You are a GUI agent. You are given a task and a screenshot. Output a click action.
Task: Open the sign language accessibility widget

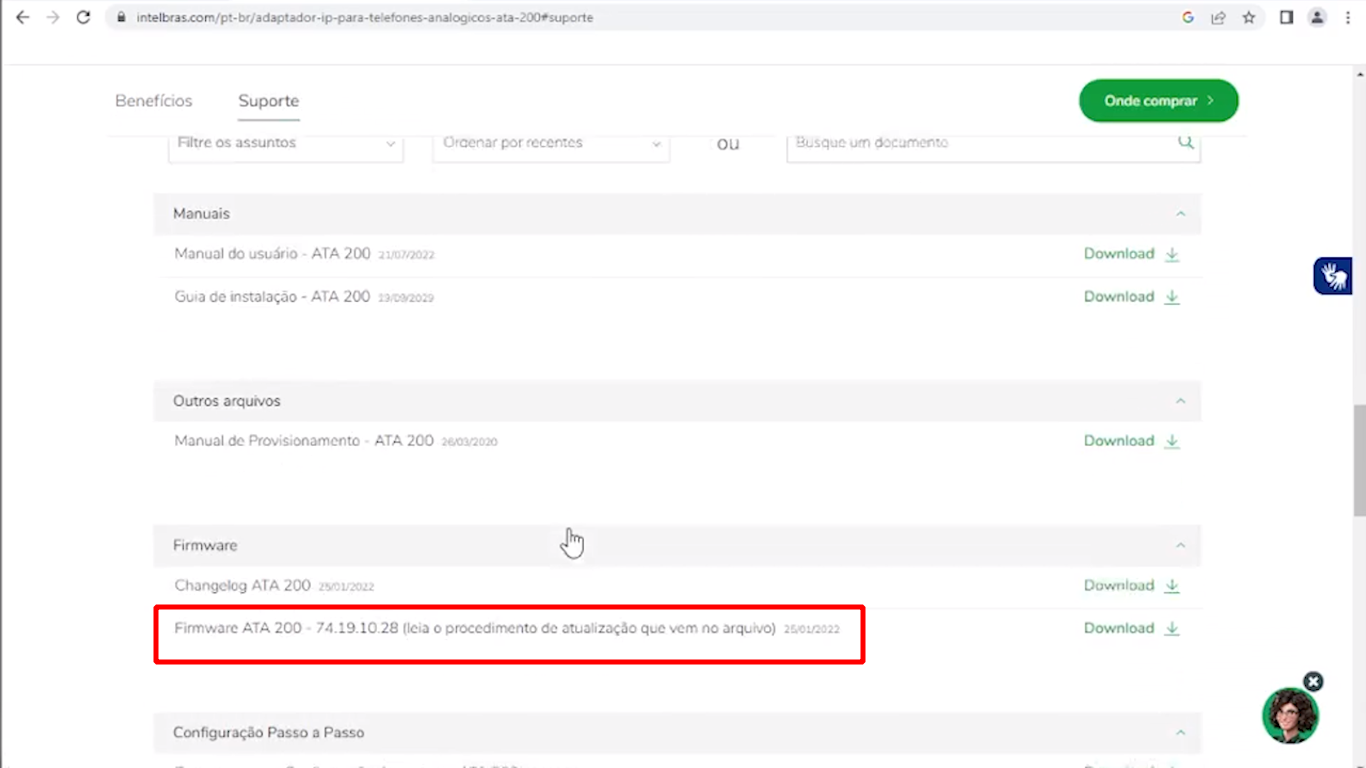[1333, 276]
